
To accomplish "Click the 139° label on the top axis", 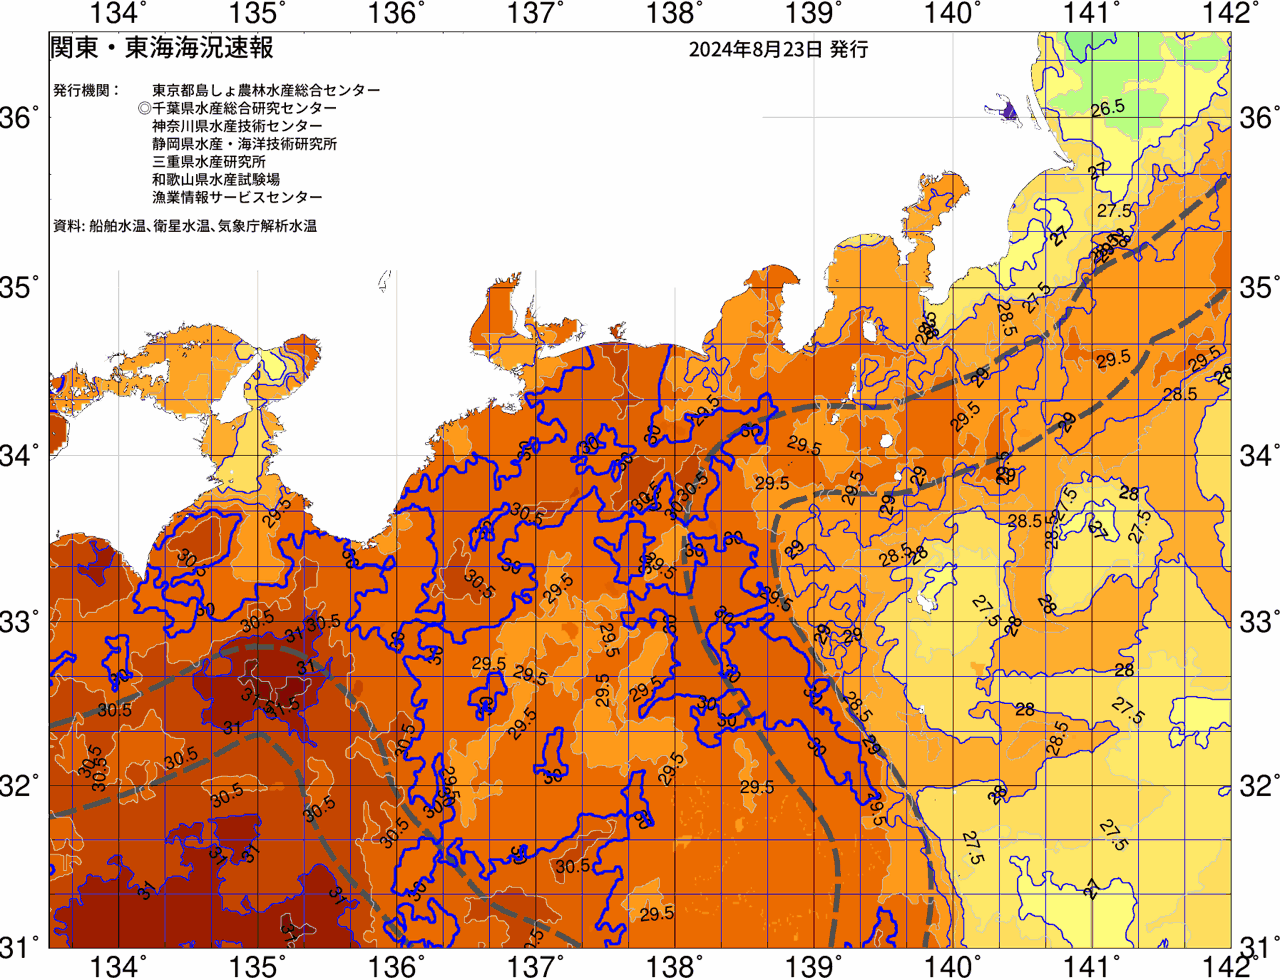I will tap(814, 14).
